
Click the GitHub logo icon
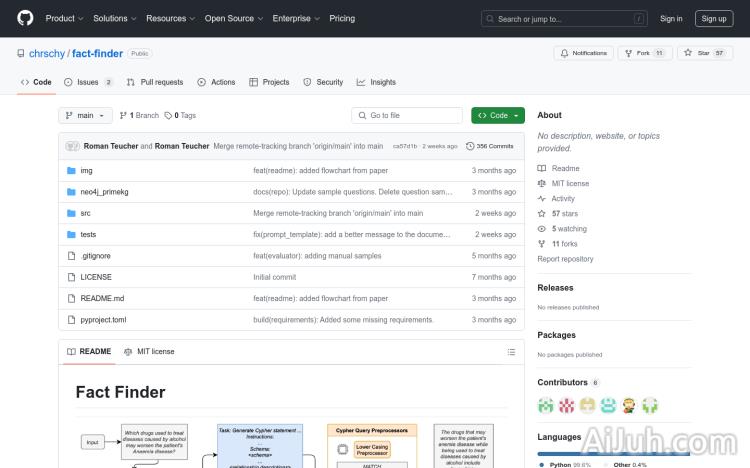click(25, 18)
